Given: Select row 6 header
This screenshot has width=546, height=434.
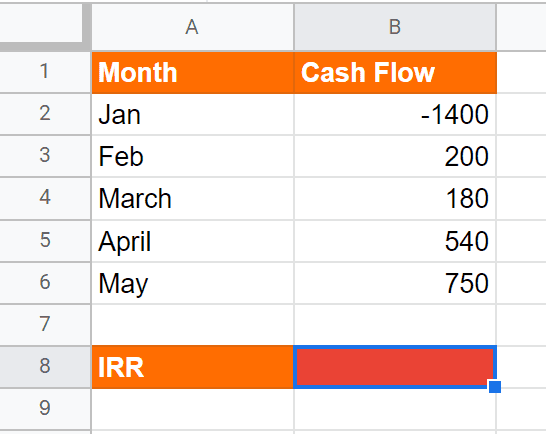Looking at the screenshot, I should 45,283.
